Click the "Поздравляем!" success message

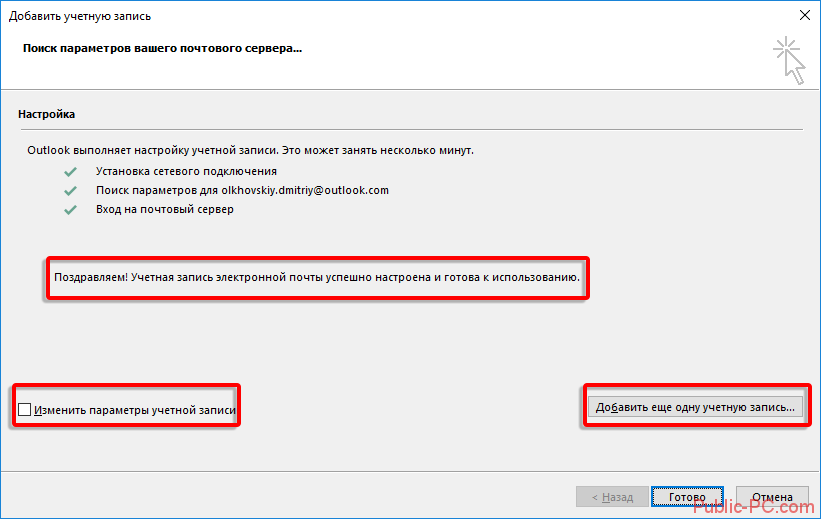pos(317,274)
